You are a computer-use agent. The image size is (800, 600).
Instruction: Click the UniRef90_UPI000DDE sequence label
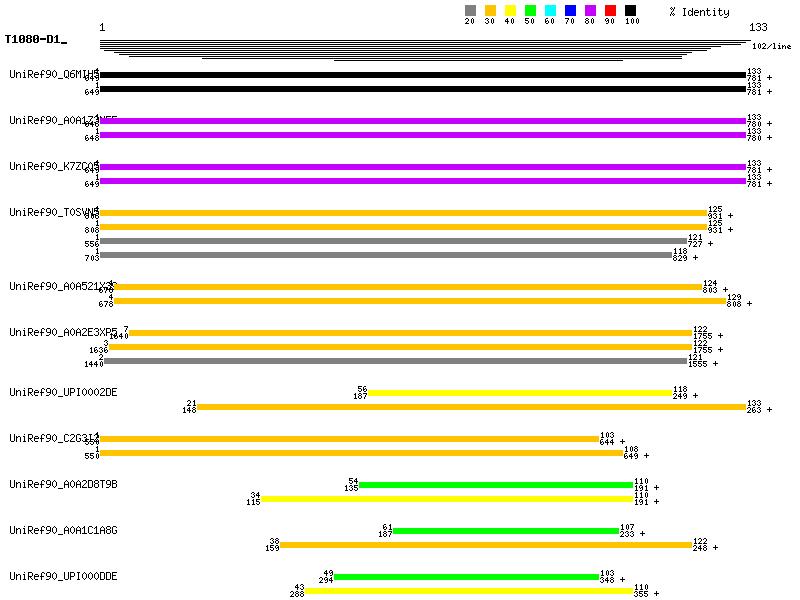[x=63, y=576]
